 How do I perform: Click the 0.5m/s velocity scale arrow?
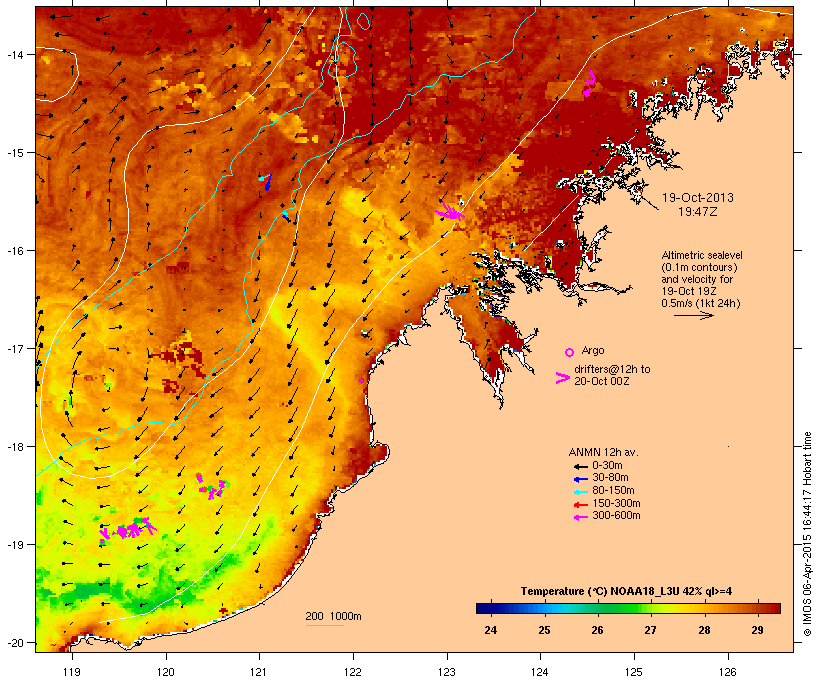[693, 315]
